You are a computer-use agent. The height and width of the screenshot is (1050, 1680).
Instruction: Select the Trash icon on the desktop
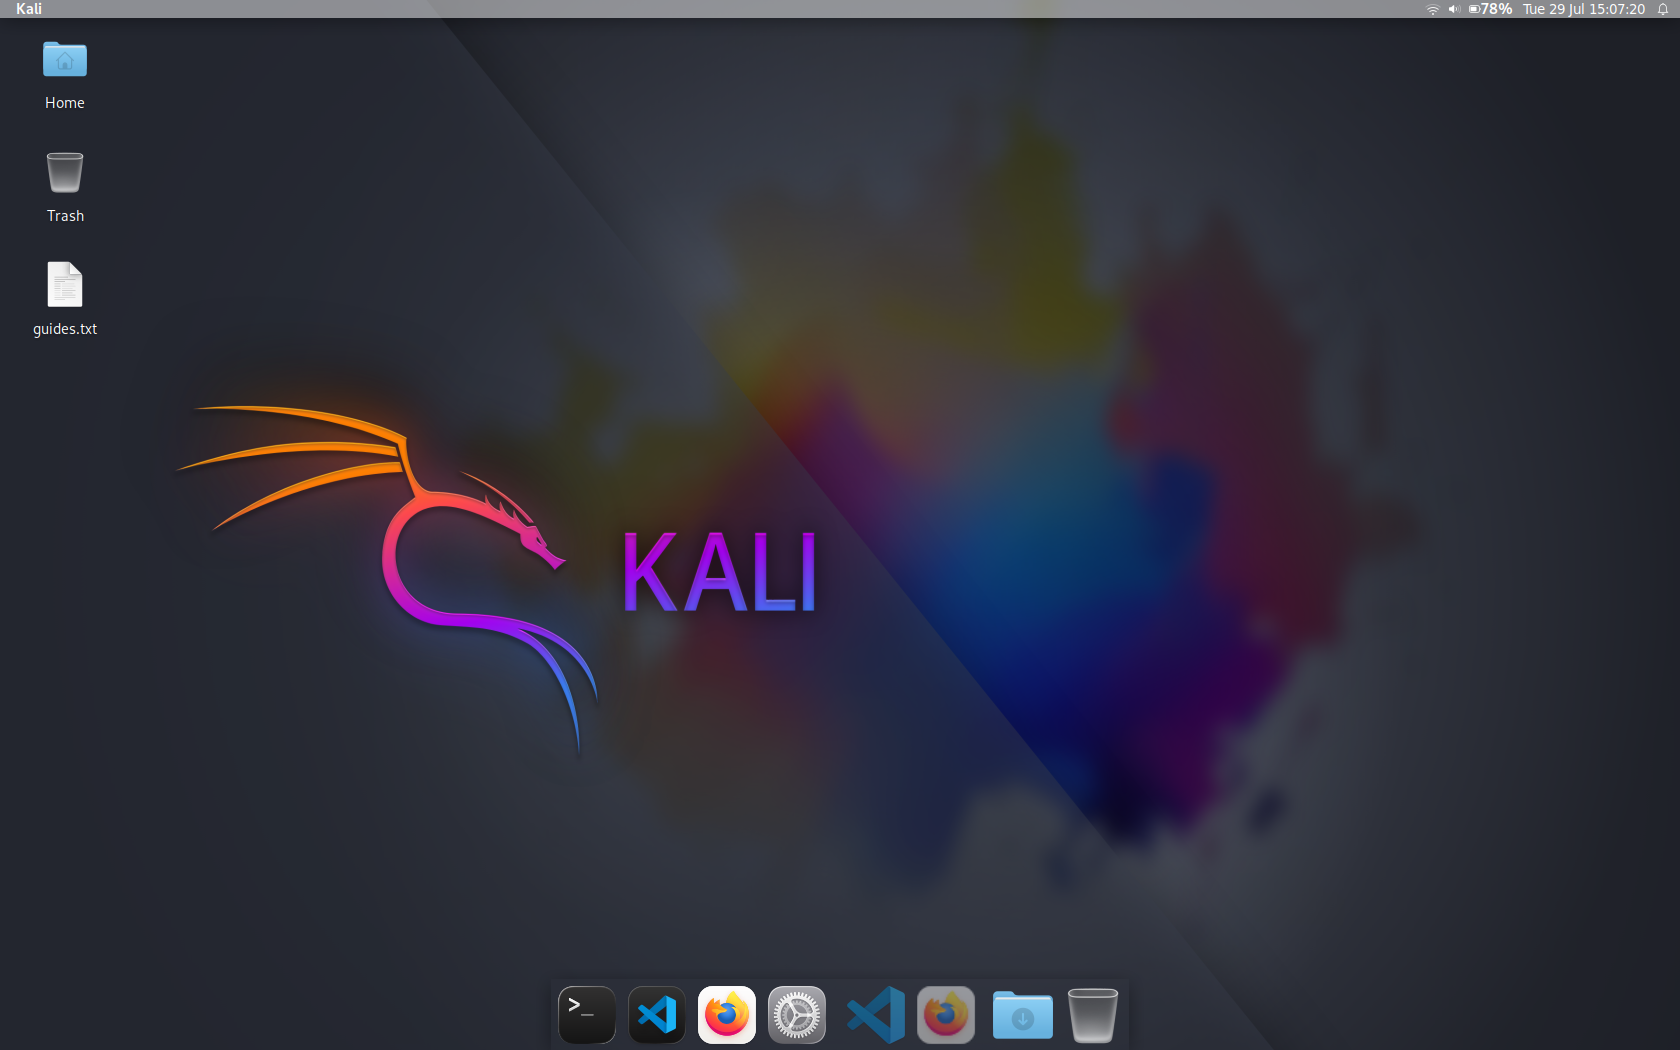pyautogui.click(x=65, y=174)
